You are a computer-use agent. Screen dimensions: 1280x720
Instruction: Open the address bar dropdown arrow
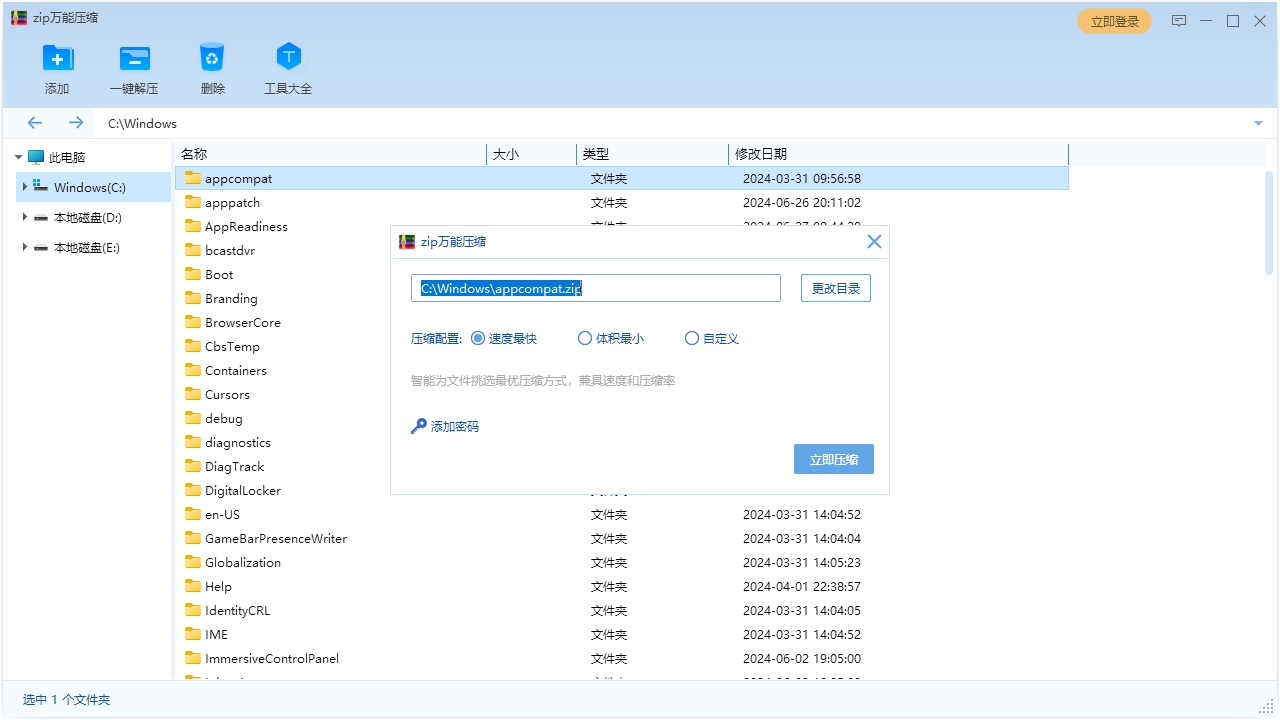pyautogui.click(x=1258, y=122)
